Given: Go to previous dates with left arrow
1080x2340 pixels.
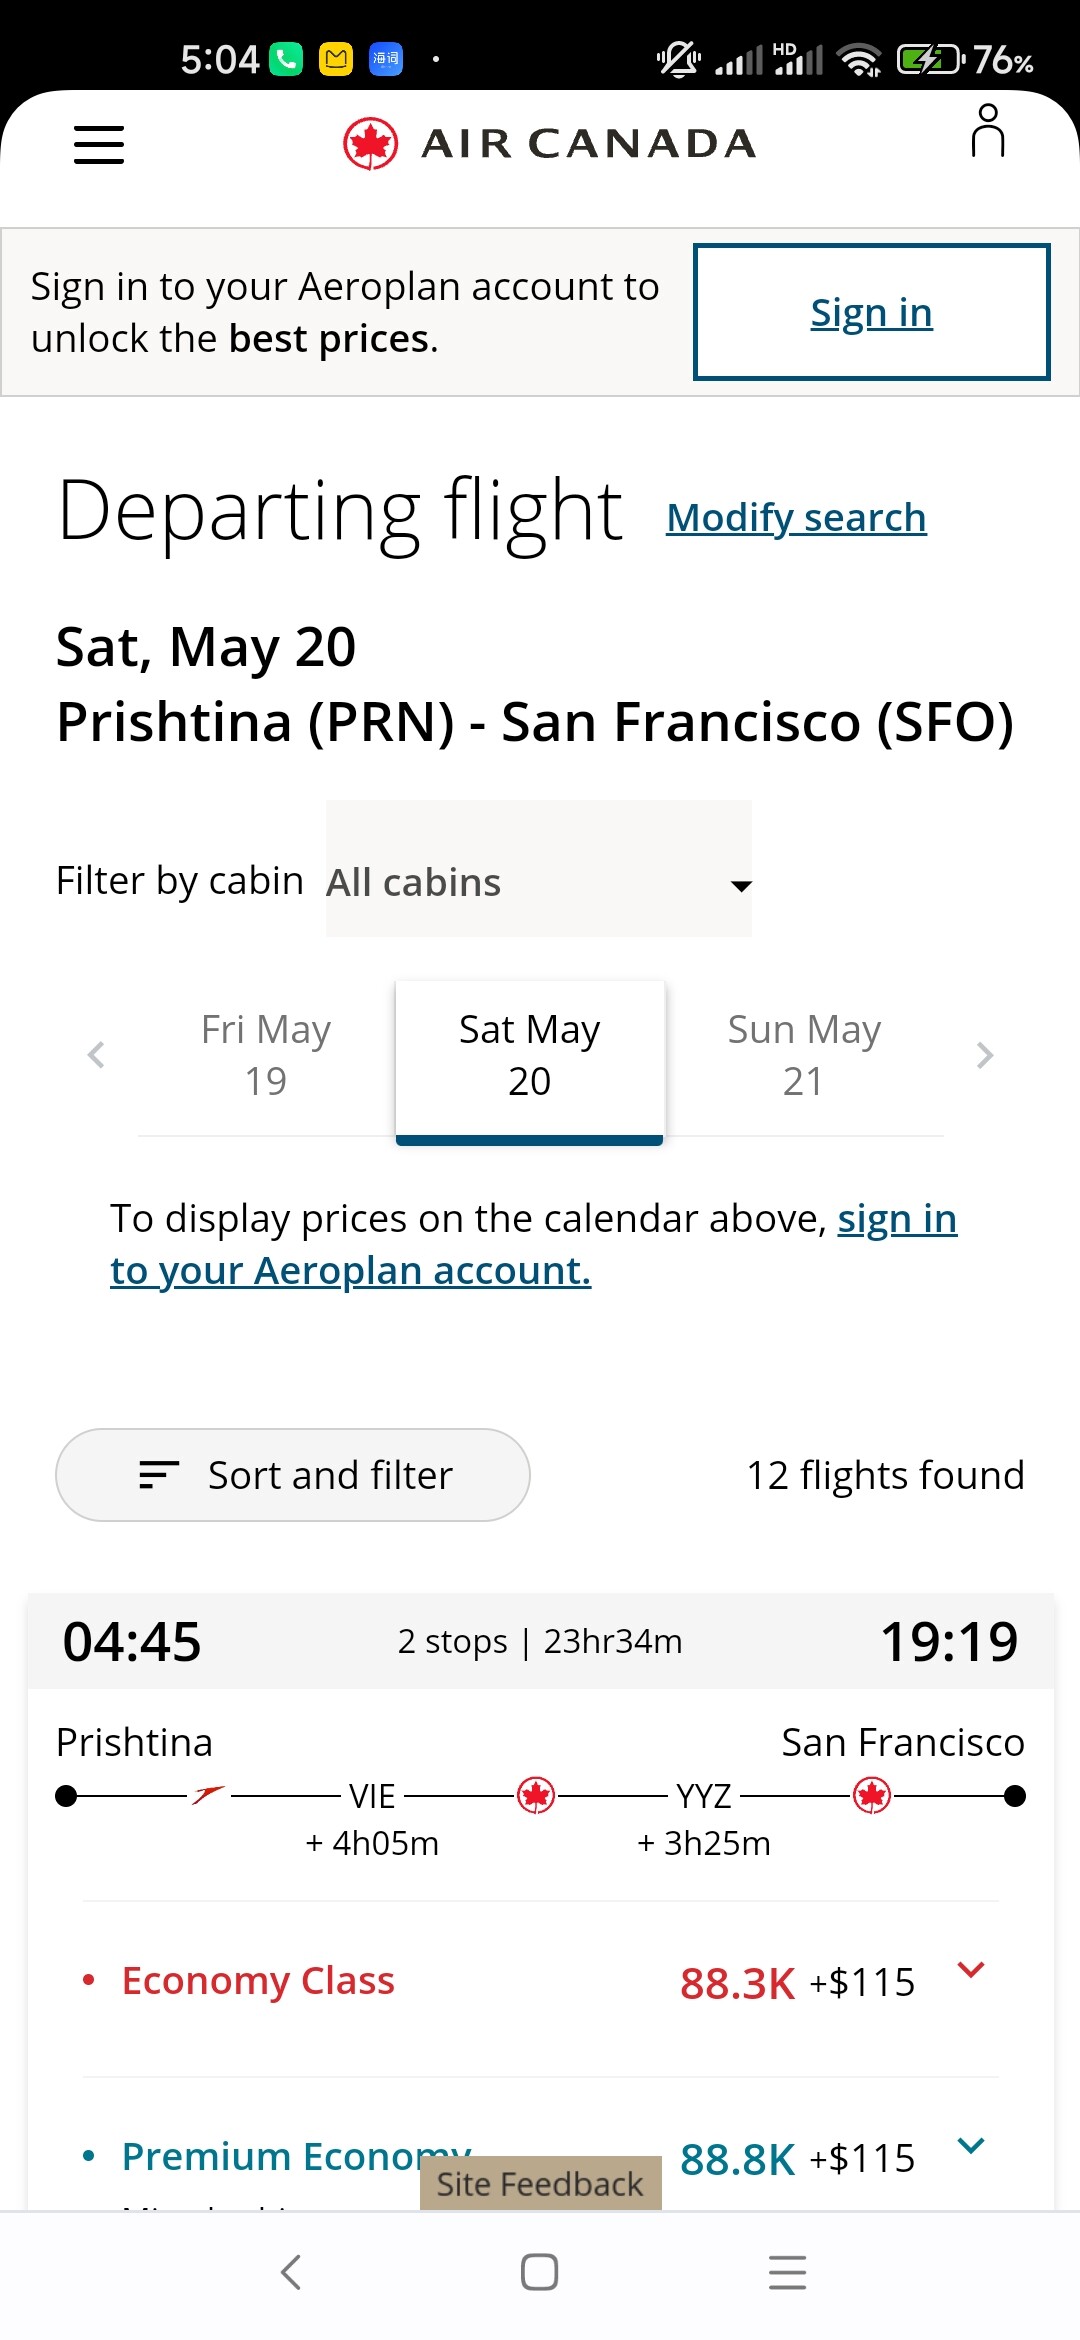Looking at the screenshot, I should click(96, 1055).
